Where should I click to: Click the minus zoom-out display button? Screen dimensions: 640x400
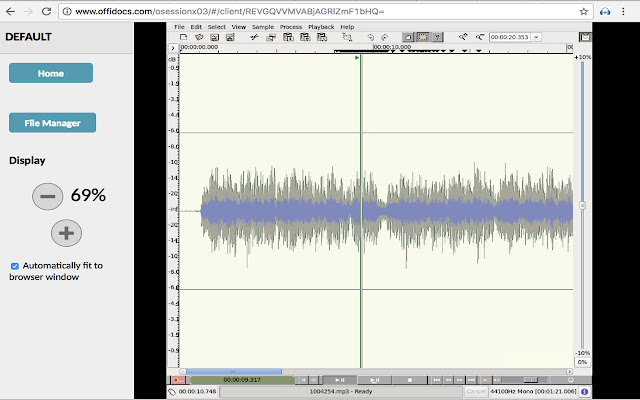[x=47, y=195]
